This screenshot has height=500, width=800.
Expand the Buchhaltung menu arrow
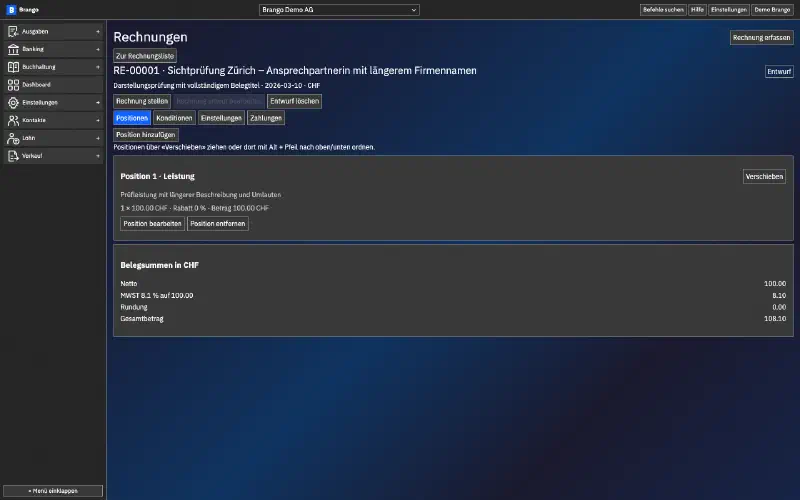point(97,67)
